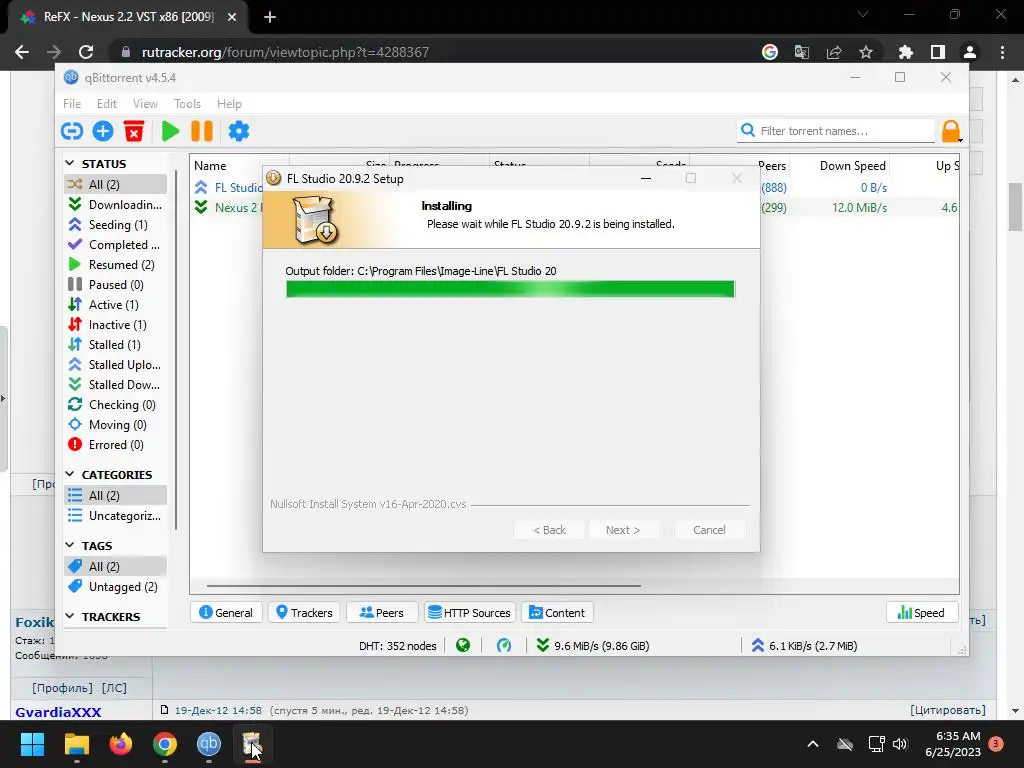Viewport: 1024px width, 768px height.
Task: Click the Chrome address bar URL
Action: pos(285,52)
